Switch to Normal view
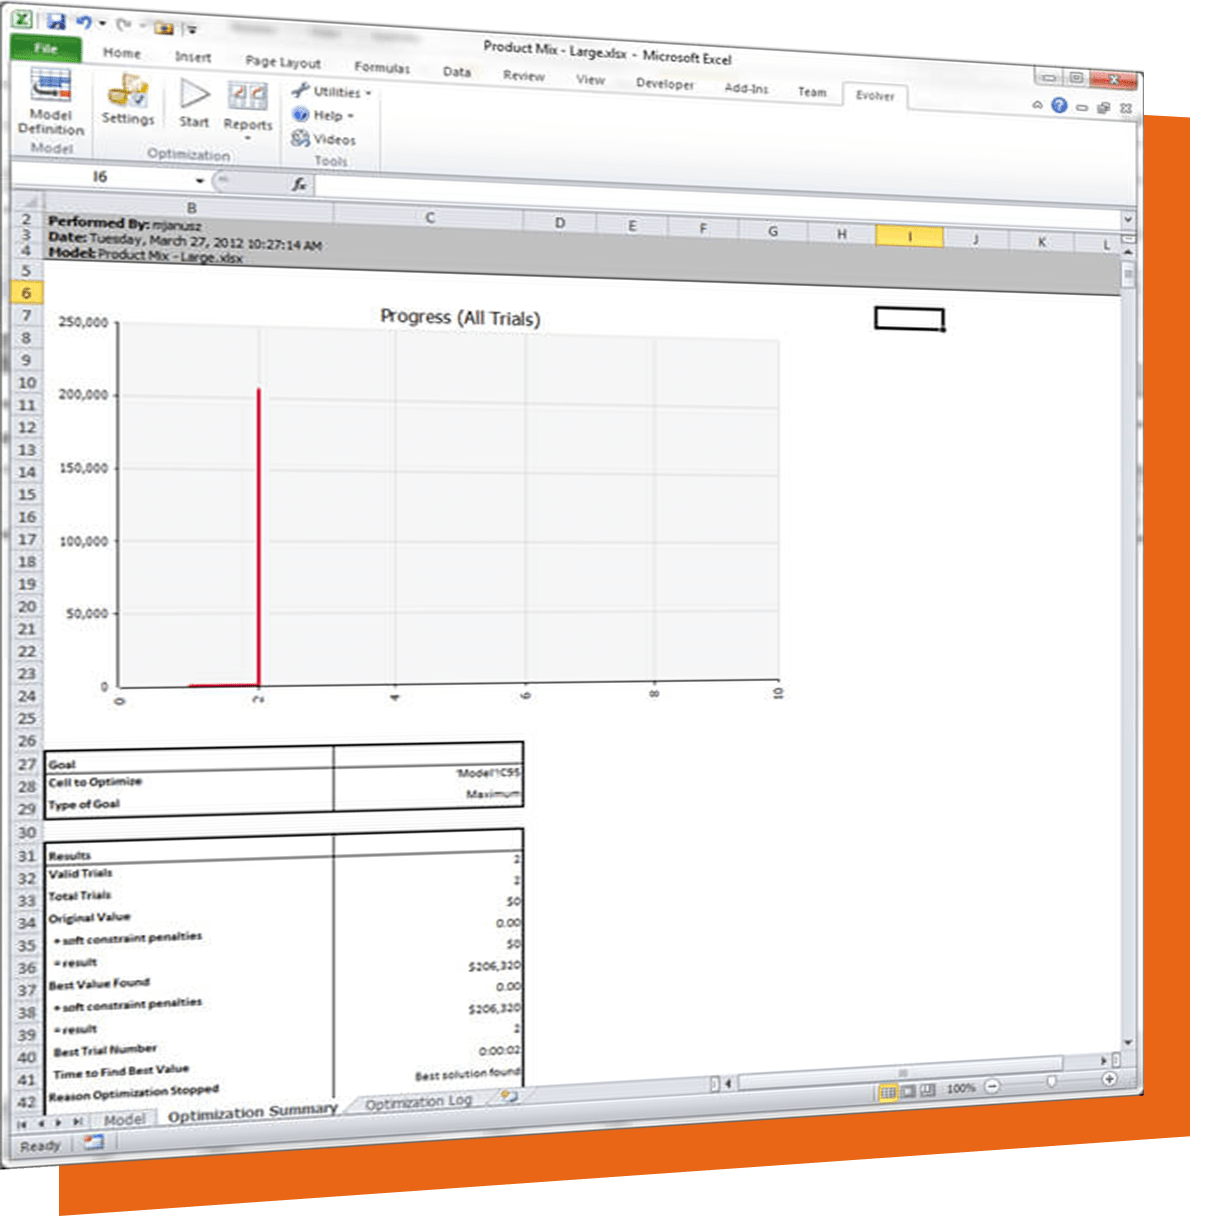This screenshot has width=1215, height=1232. [887, 1092]
